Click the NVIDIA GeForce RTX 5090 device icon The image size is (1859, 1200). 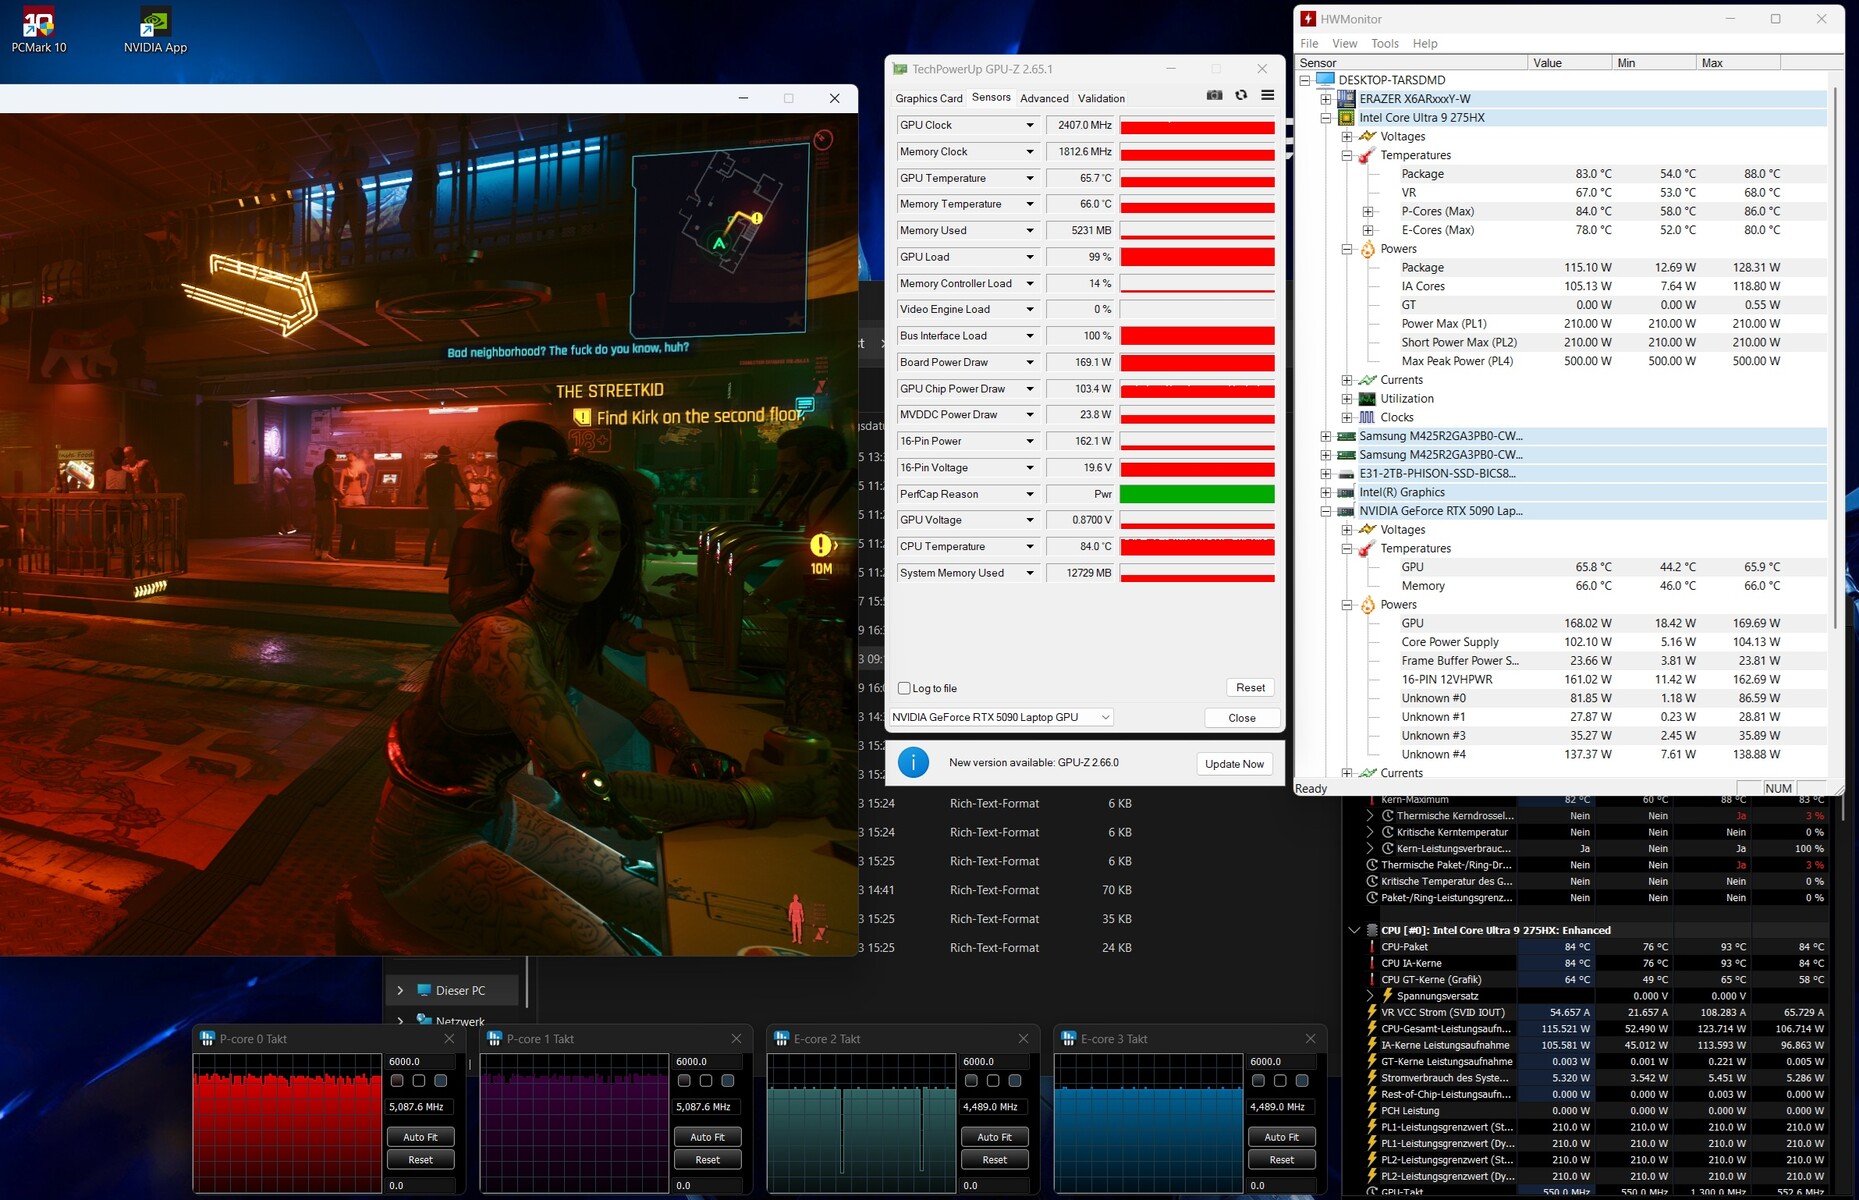coord(1346,511)
